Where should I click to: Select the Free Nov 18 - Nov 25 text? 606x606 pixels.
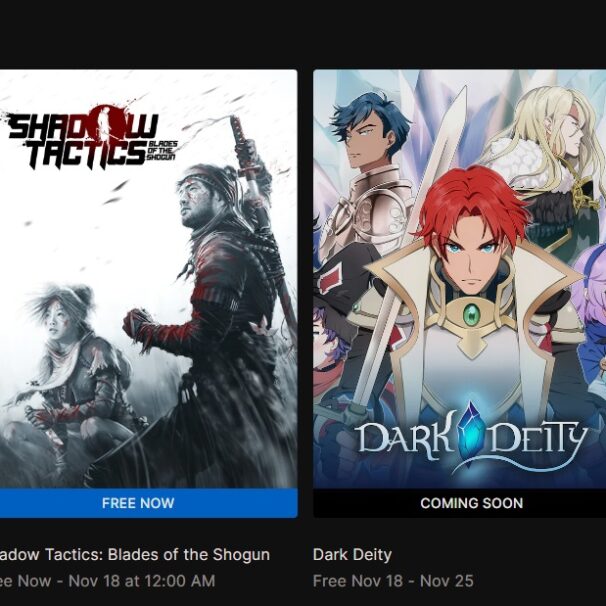tap(393, 581)
